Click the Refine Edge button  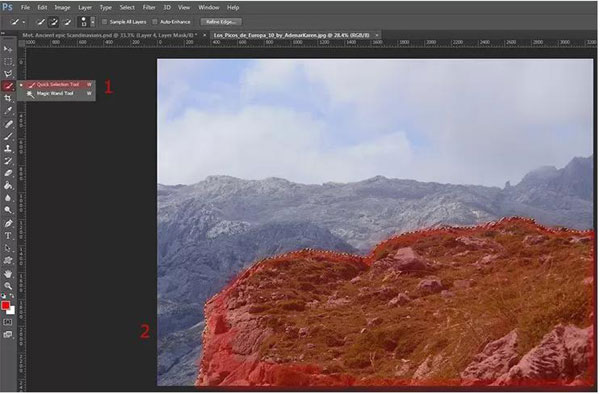(221, 22)
